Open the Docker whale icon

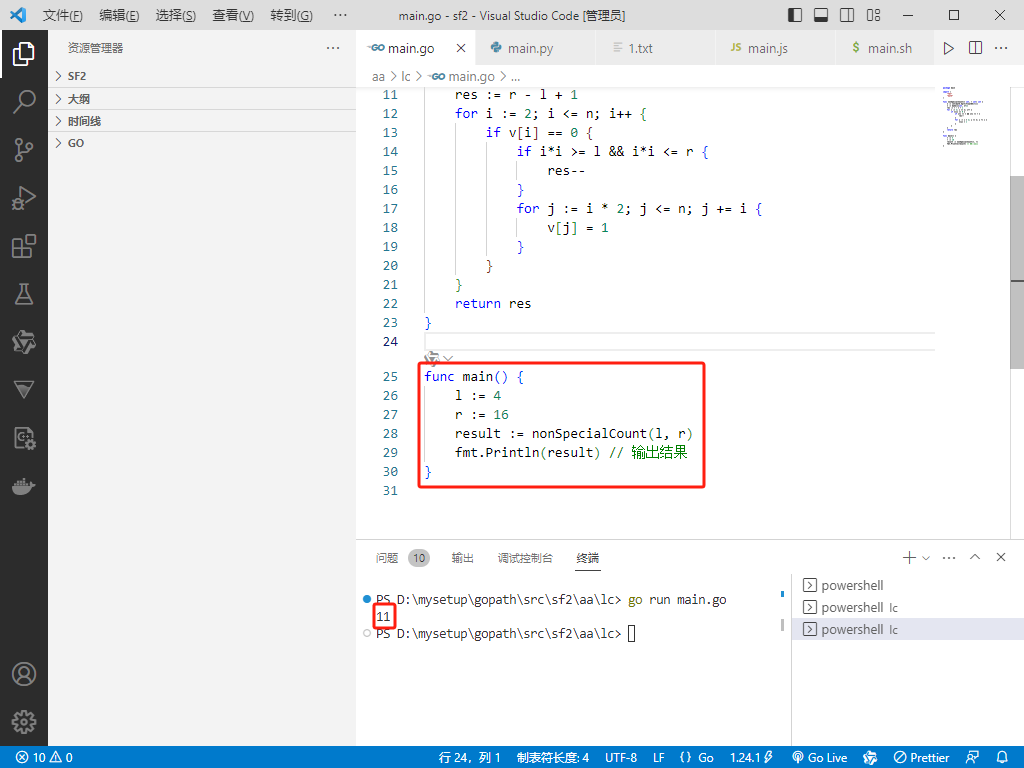tap(24, 487)
